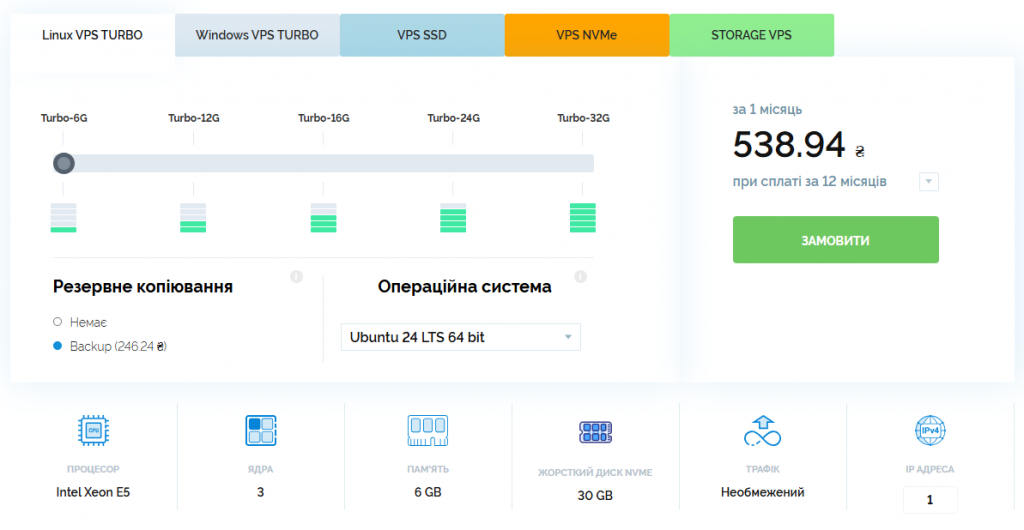
Task: Switch to STORAGE VPS tab
Action: coord(752,35)
